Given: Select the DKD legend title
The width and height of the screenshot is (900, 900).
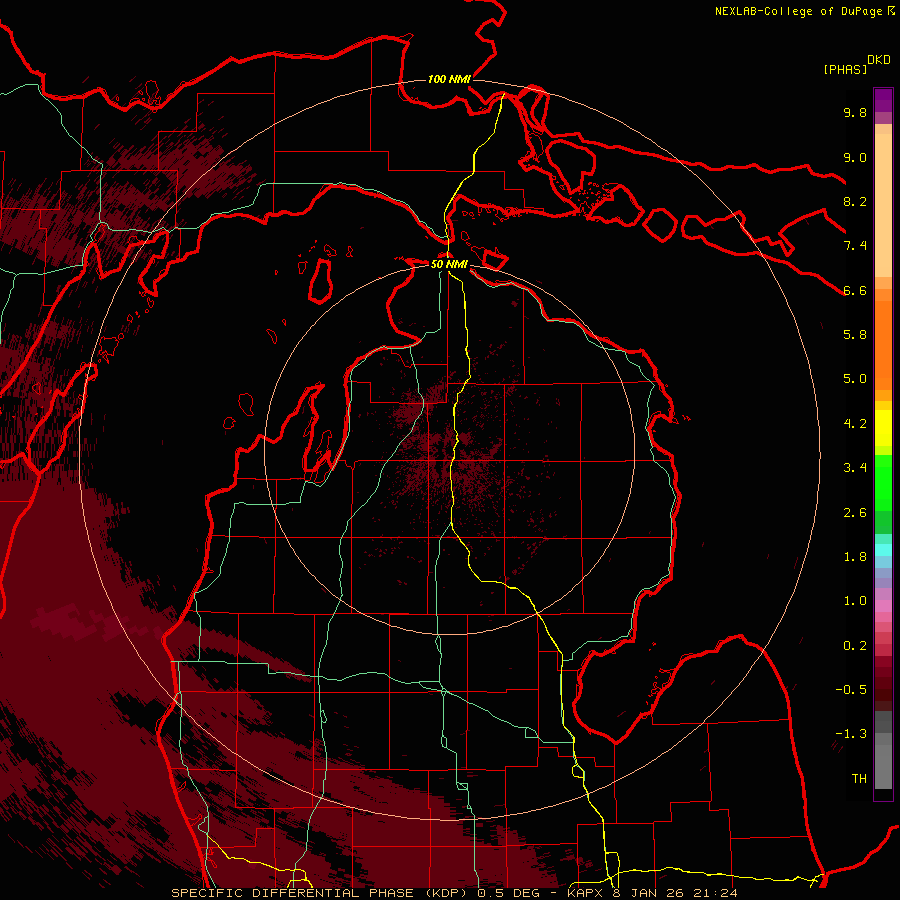Looking at the screenshot, I should pyautogui.click(x=879, y=60).
